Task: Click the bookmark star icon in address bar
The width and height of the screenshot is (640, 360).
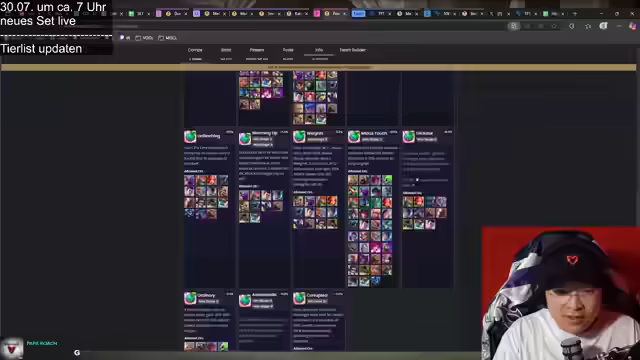Action: [554, 26]
